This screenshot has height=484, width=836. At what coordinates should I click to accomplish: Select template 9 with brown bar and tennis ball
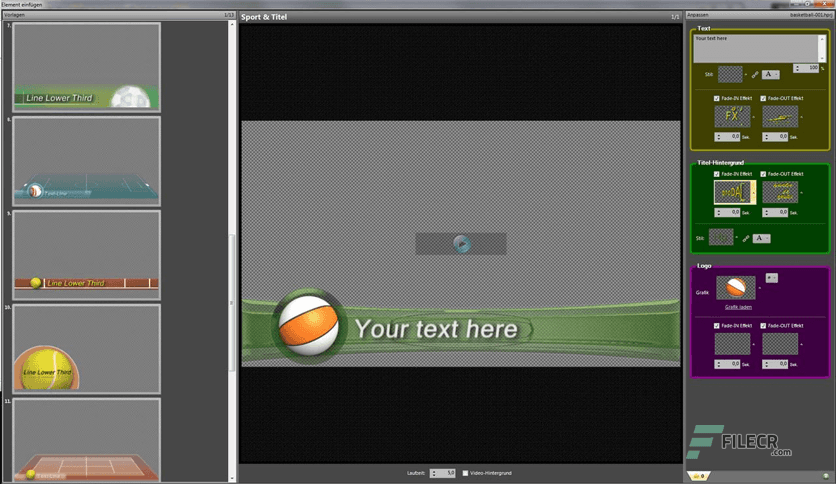coord(86,255)
